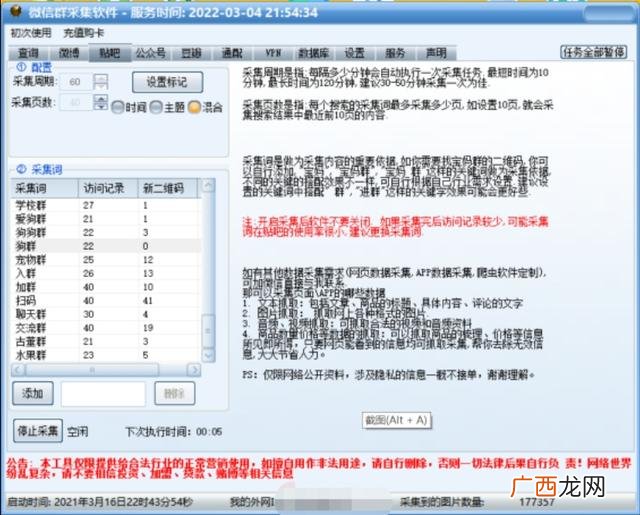Open the 服务 tab
The image size is (640, 515).
point(395,53)
